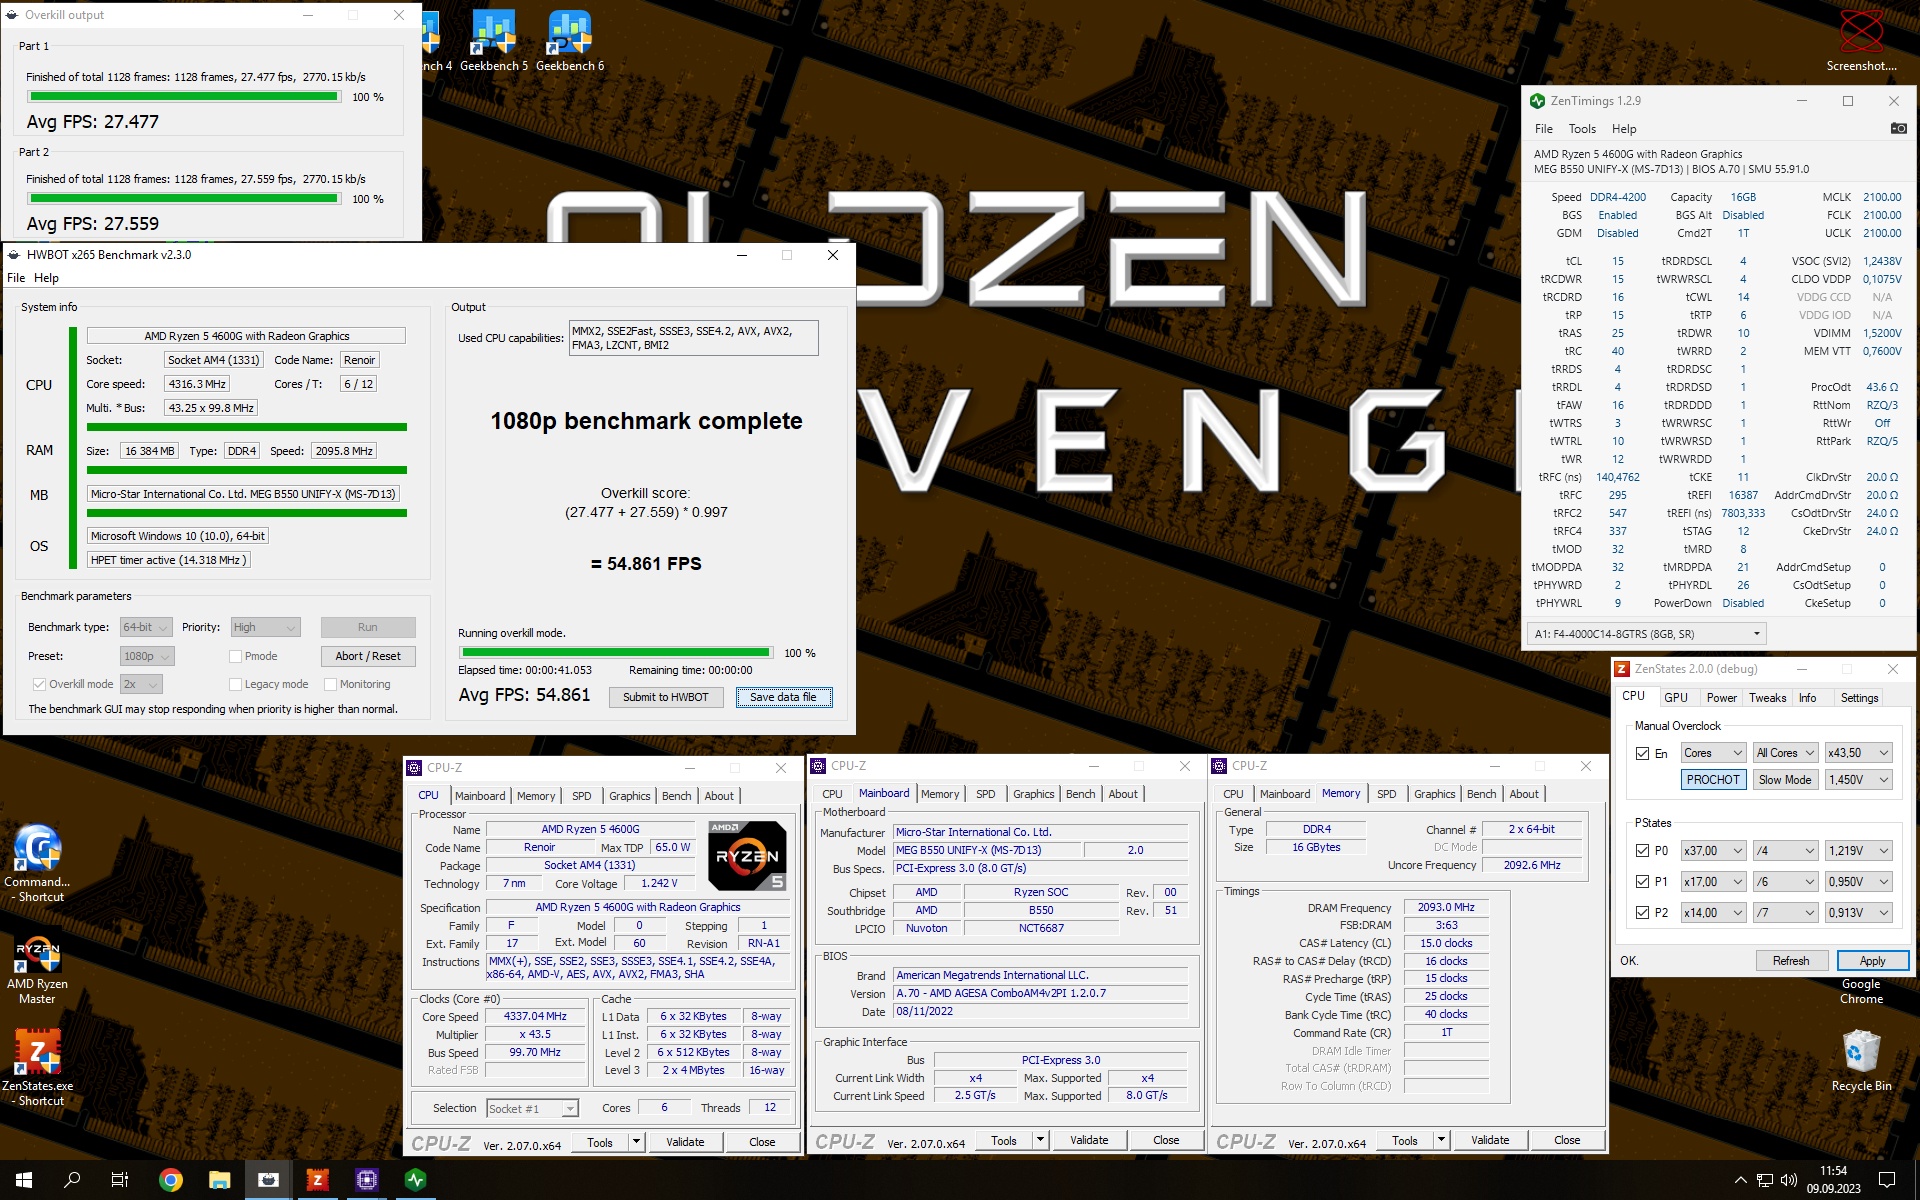Select the ZenTimings taskbar icon
This screenshot has width=1920, height=1200.
[x=415, y=1180]
